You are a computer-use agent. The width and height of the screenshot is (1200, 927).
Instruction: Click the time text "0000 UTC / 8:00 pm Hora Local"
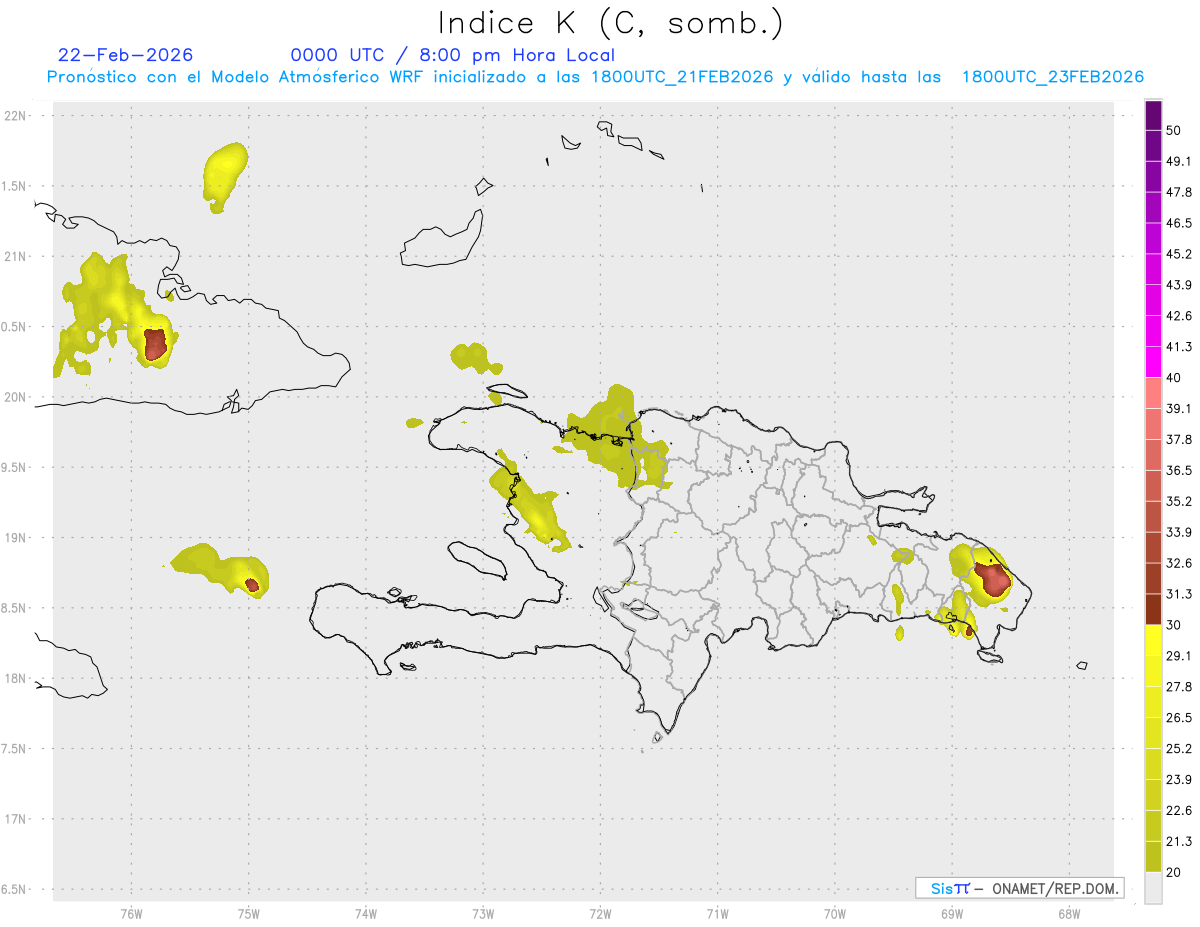(x=453, y=55)
